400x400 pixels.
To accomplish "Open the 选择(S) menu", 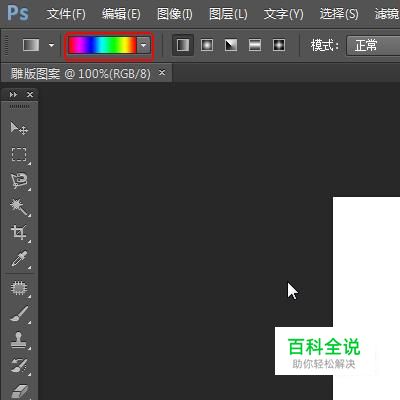I will (x=339, y=14).
